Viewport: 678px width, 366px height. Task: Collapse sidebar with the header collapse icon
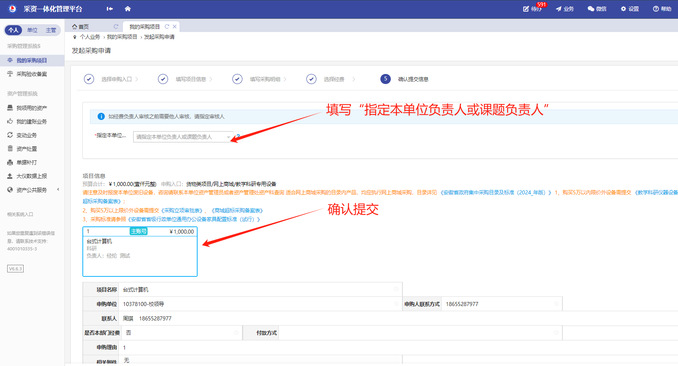pyautogui.click(x=110, y=9)
